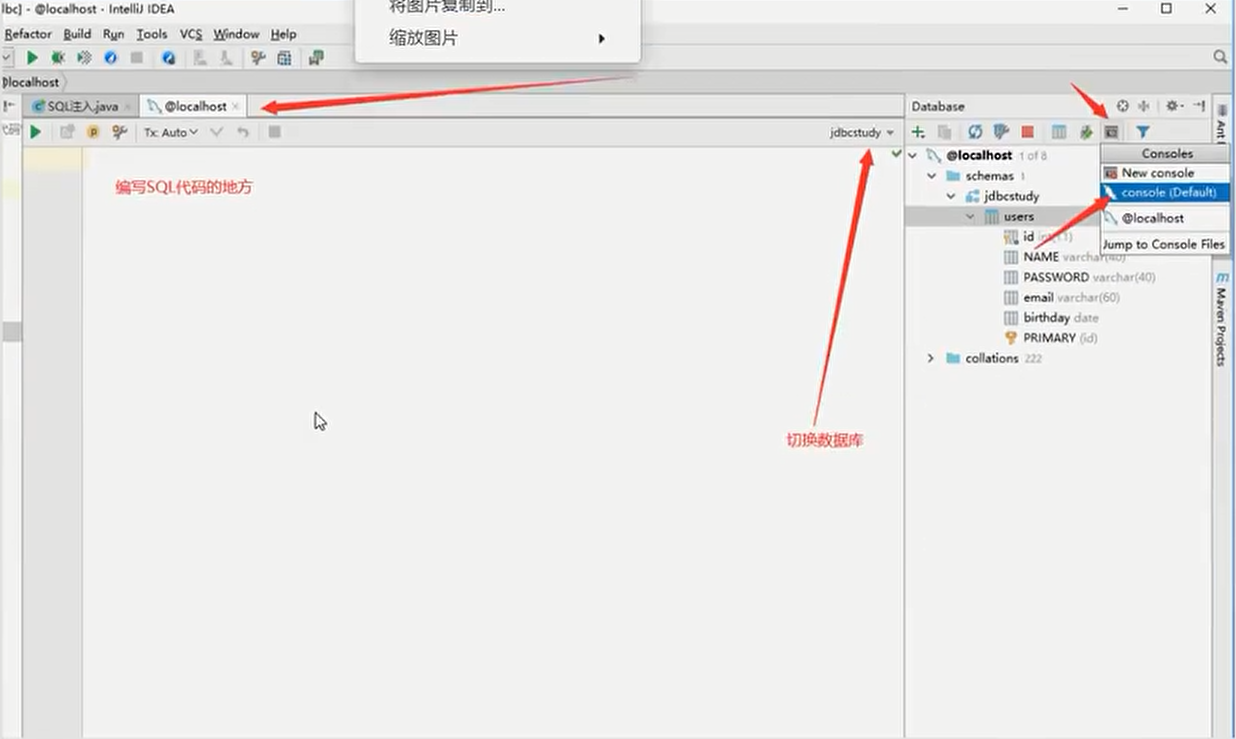This screenshot has width=1236, height=739.
Task: Collapse the jdbcstudy schema node in the tree
Action: pos(951,196)
